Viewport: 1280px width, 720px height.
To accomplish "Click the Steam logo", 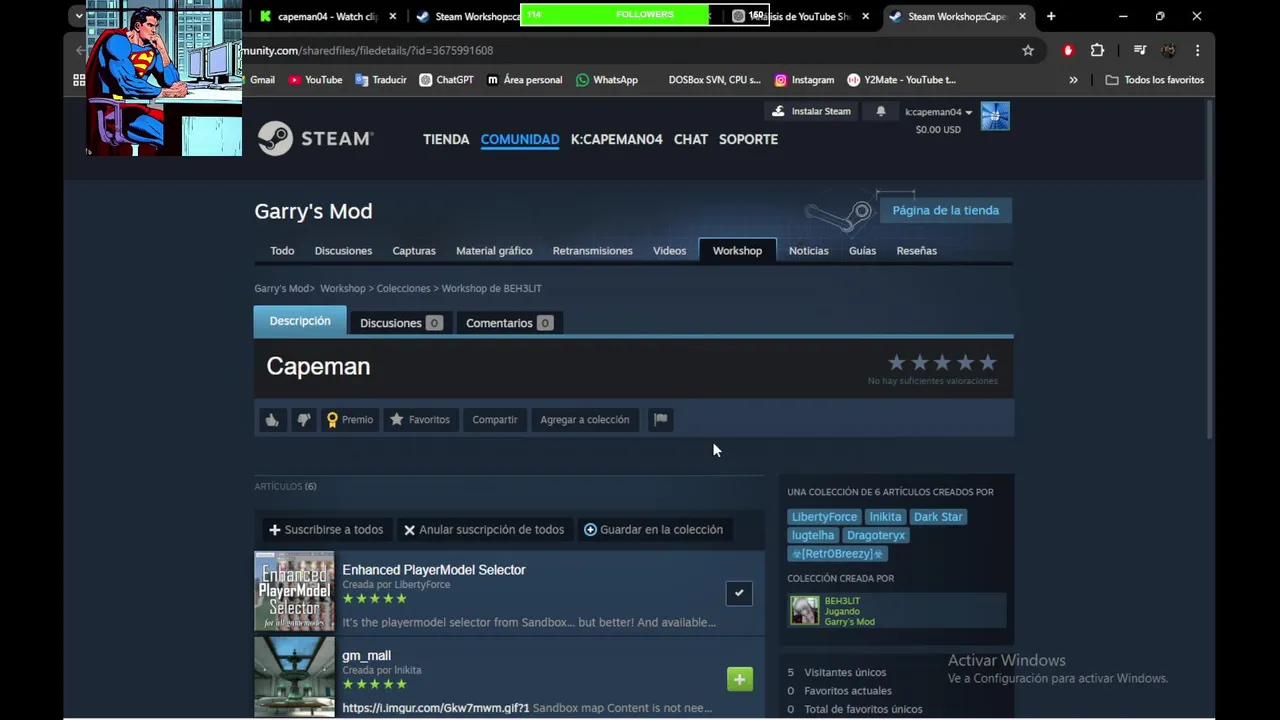I will (315, 139).
